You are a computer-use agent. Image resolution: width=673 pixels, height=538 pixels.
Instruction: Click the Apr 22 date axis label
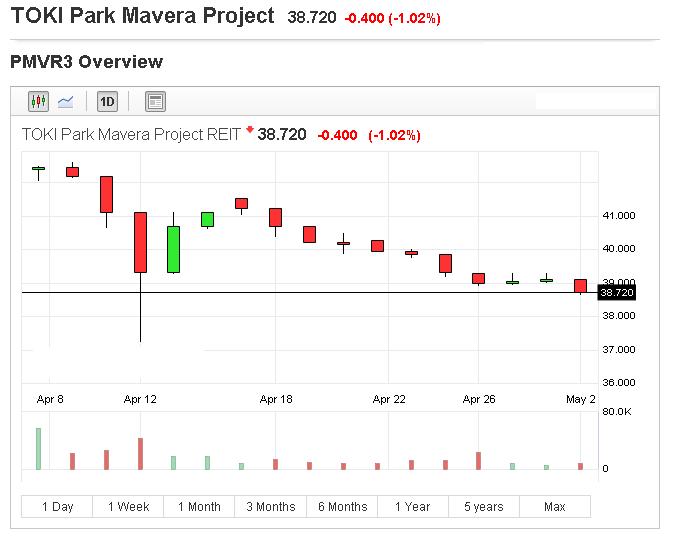pos(389,399)
